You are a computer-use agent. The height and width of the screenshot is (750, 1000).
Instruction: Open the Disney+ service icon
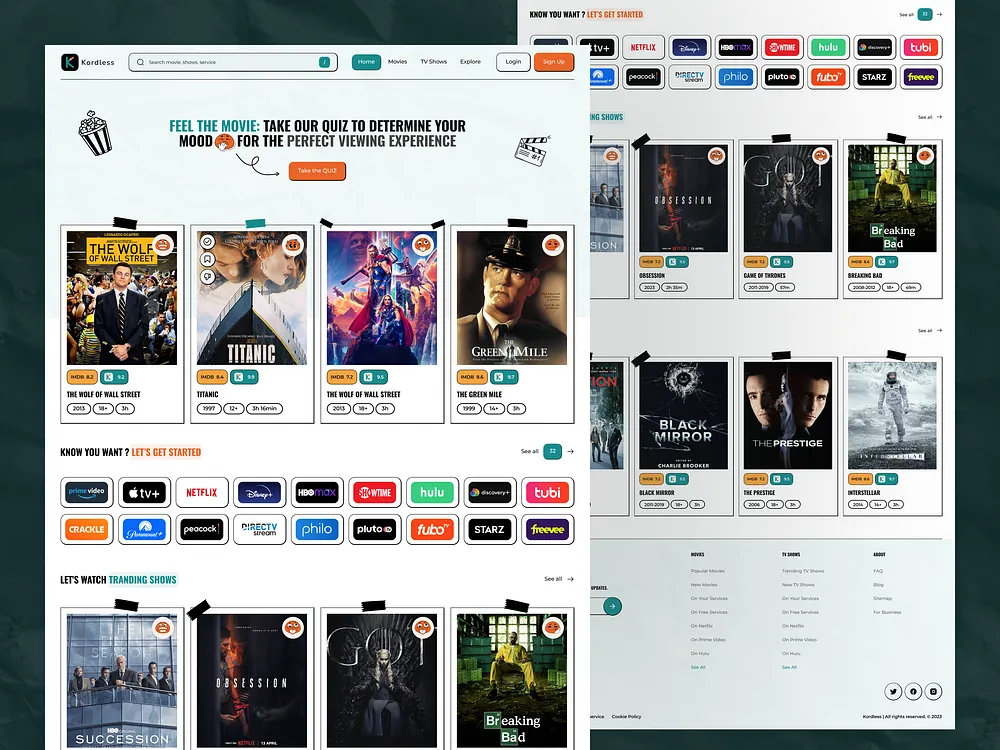coord(259,492)
